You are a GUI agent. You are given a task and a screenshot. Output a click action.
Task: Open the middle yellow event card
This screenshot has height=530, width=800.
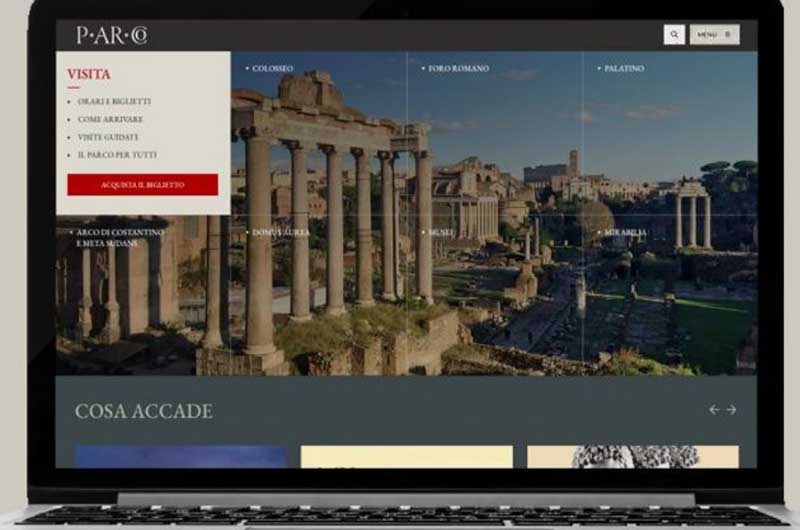pyautogui.click(x=406, y=457)
